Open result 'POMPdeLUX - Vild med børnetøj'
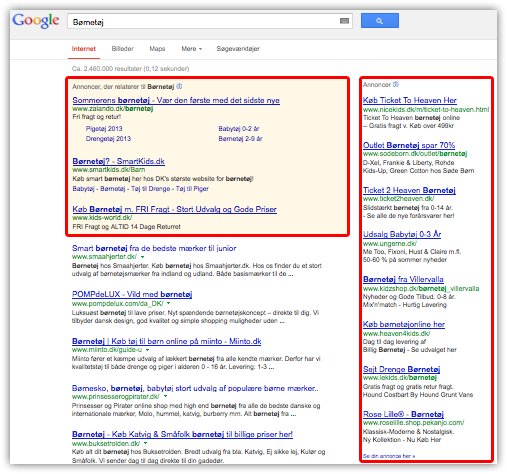 pos(132,294)
